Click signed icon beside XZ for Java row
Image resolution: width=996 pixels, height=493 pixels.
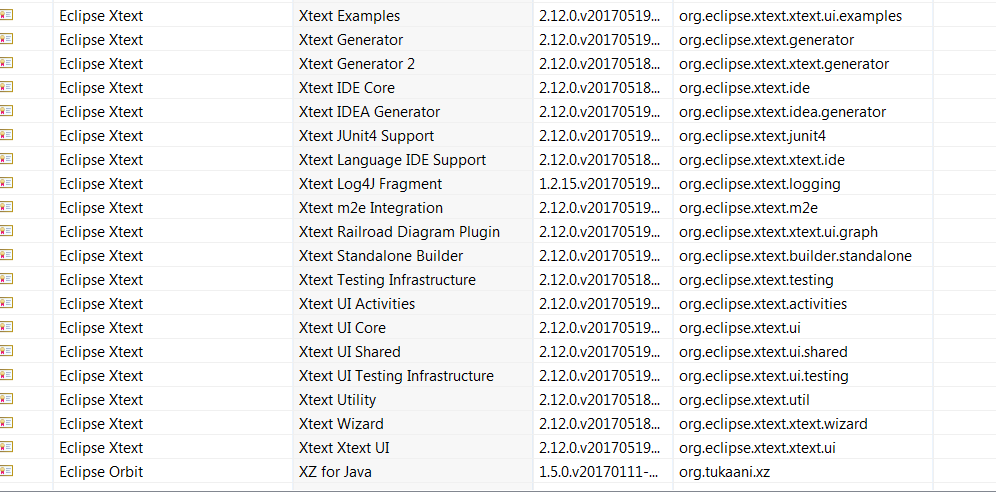[6, 471]
